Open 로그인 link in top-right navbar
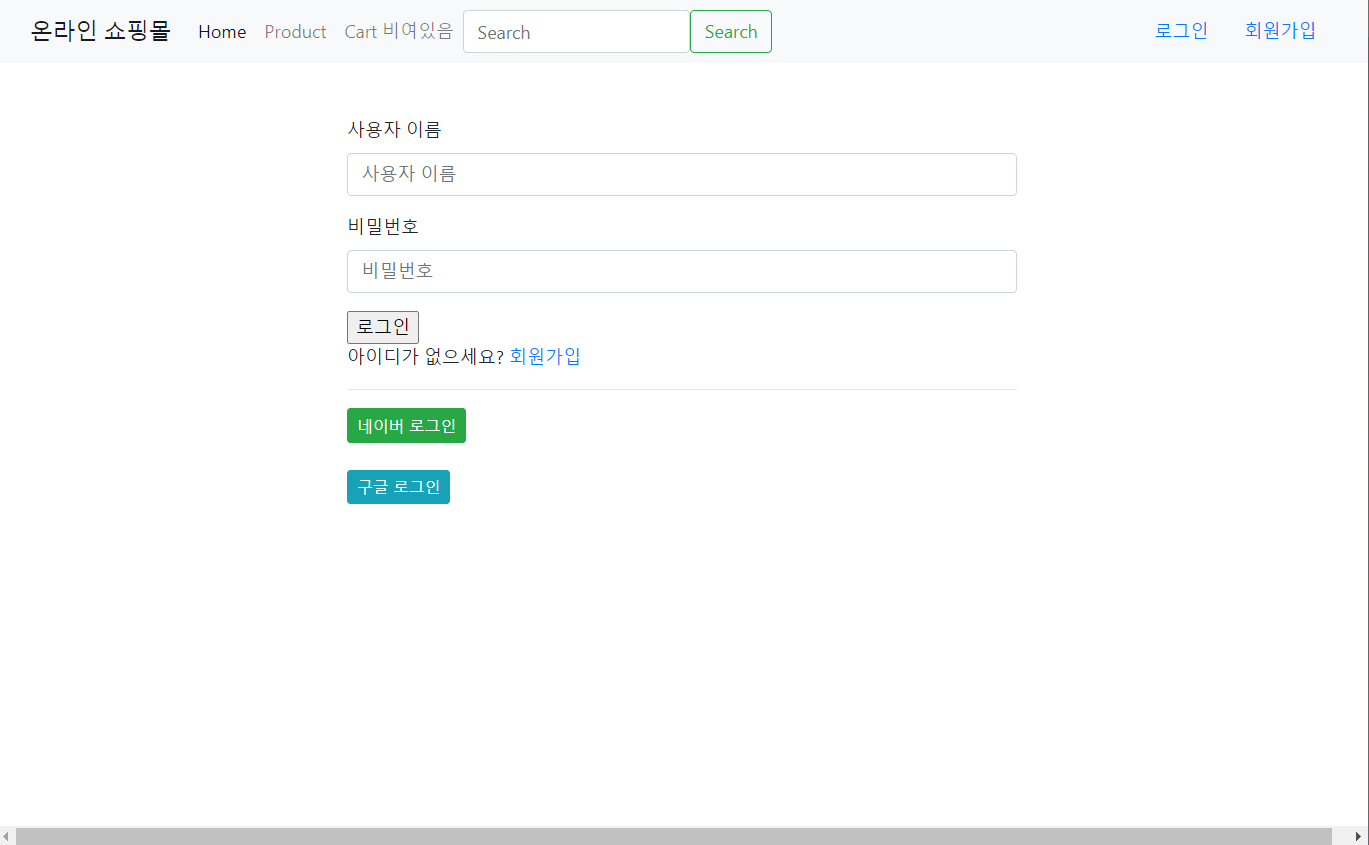Image resolution: width=1369 pixels, height=845 pixels. [1181, 31]
